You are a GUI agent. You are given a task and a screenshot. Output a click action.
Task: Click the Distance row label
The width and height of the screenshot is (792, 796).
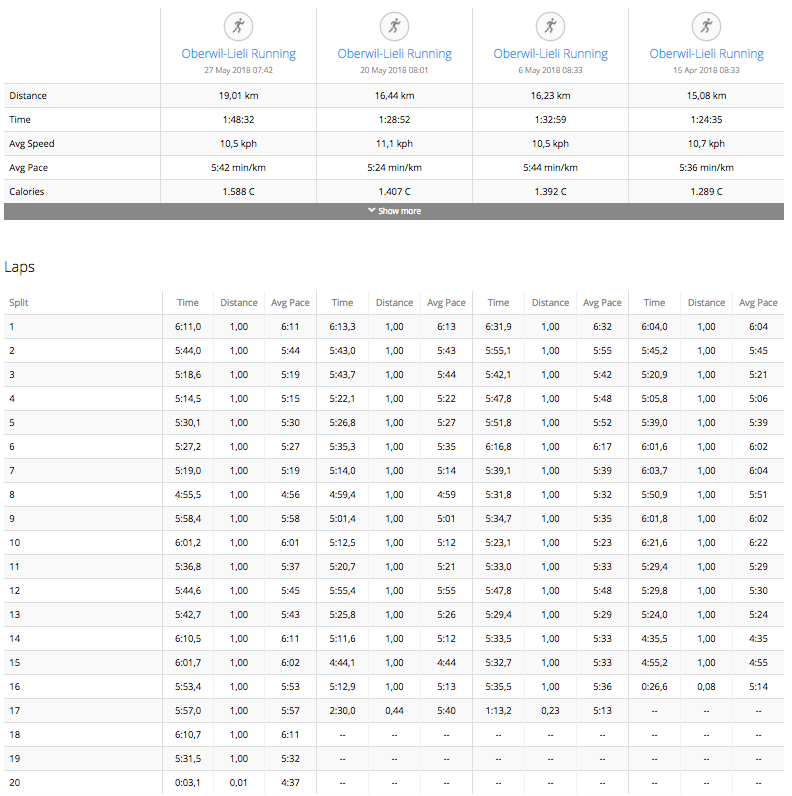28,95
